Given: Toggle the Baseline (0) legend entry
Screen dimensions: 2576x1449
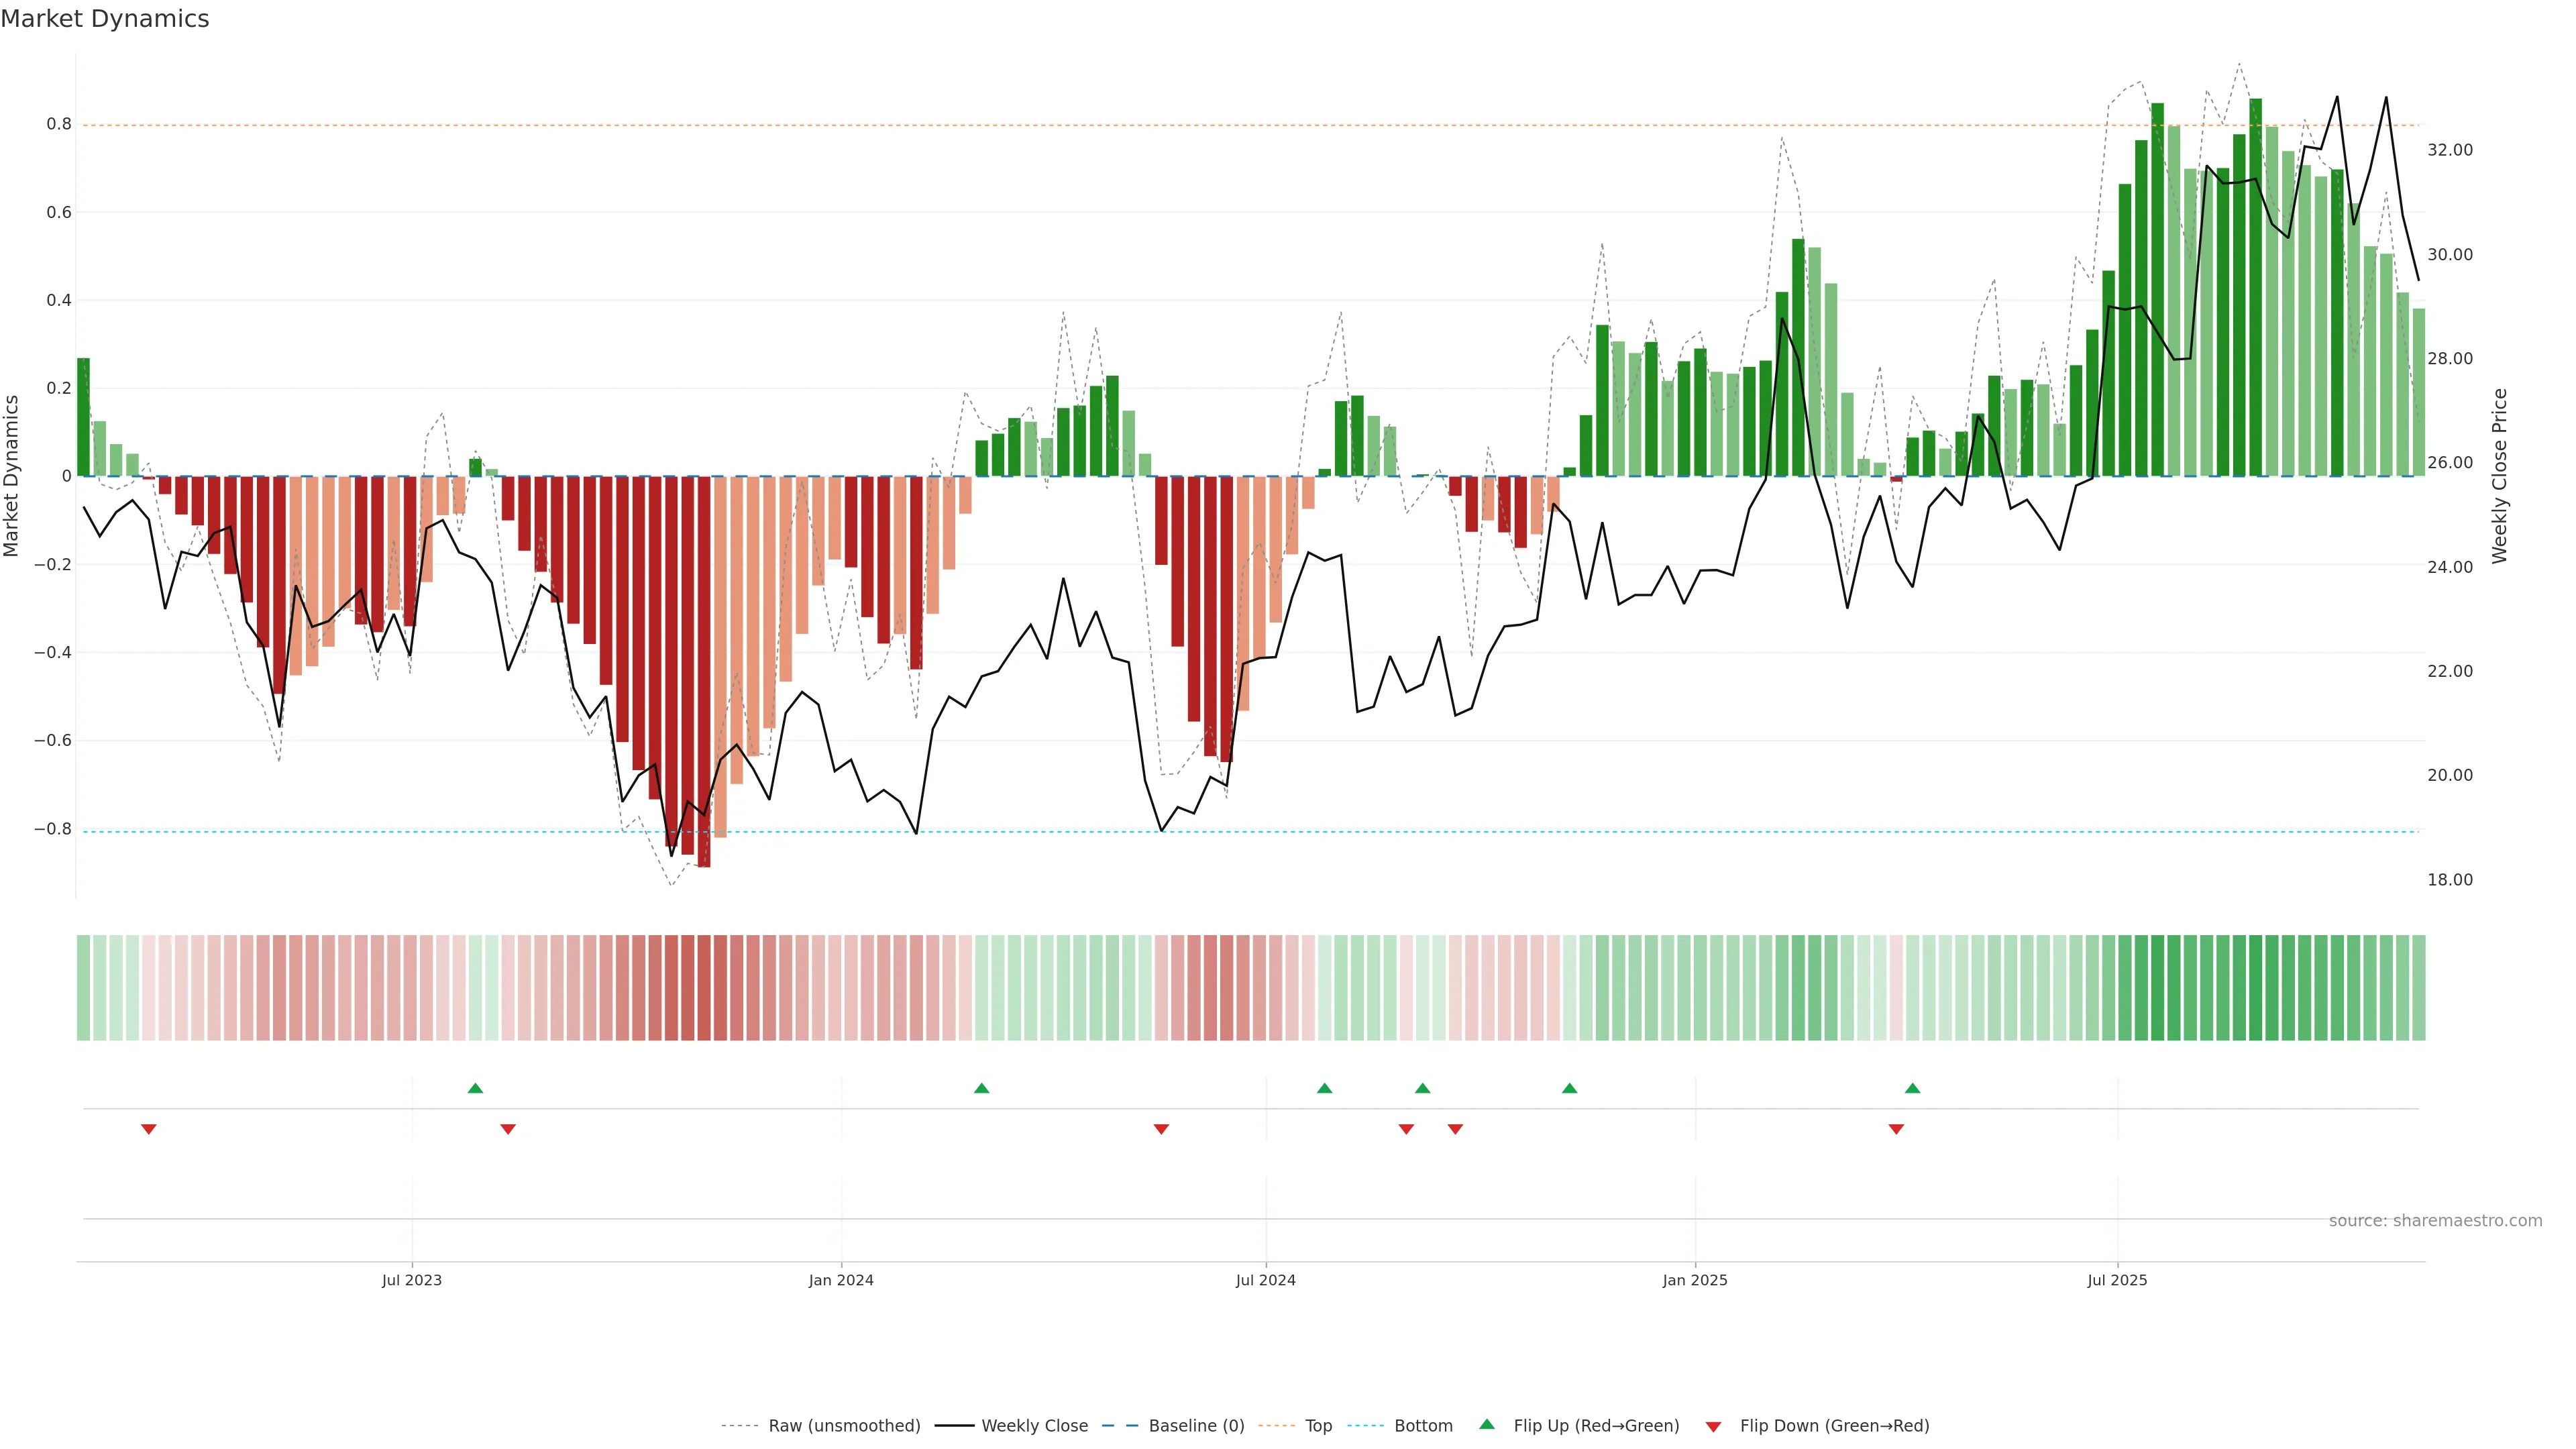Looking at the screenshot, I should coord(1196,1426).
